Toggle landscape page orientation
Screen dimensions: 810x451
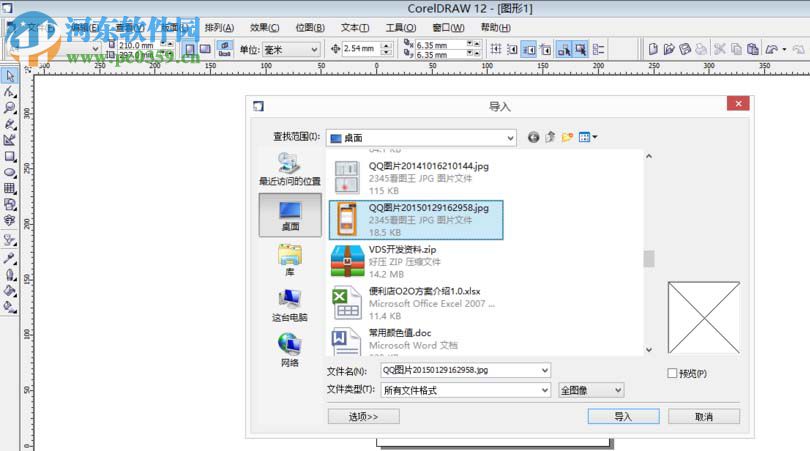click(x=206, y=50)
